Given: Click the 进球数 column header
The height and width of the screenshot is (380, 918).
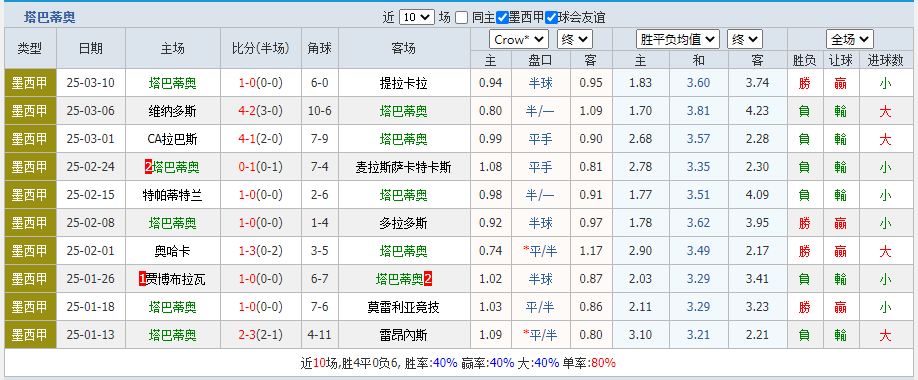Looking at the screenshot, I should (x=886, y=60).
